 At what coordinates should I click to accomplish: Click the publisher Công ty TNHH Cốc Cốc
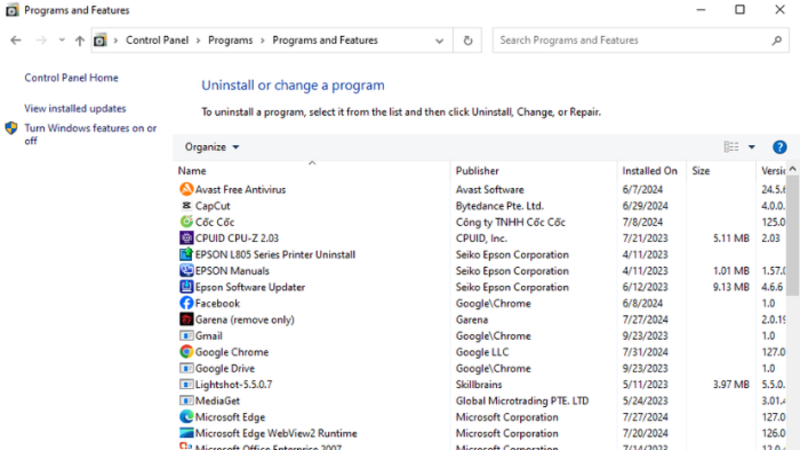[510, 222]
